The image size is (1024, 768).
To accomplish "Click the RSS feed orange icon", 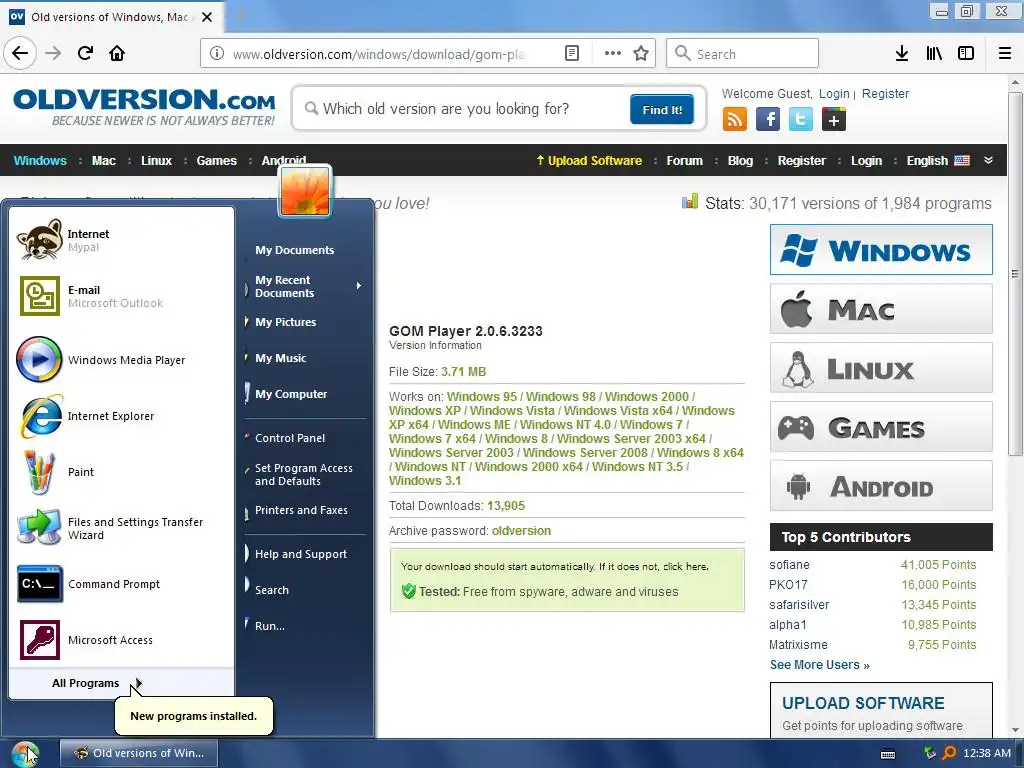I will pos(735,120).
